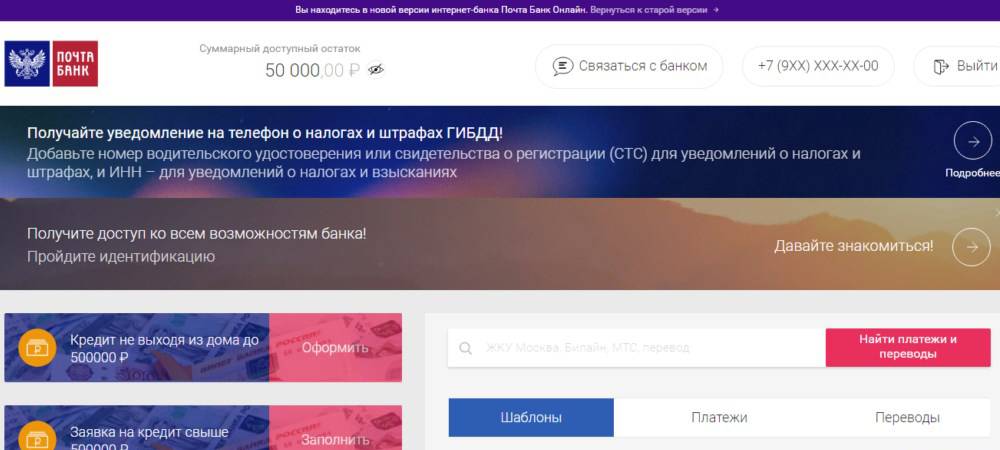This screenshot has height=450, width=1000.
Task: Open the Платежи tab
Action: (719, 418)
